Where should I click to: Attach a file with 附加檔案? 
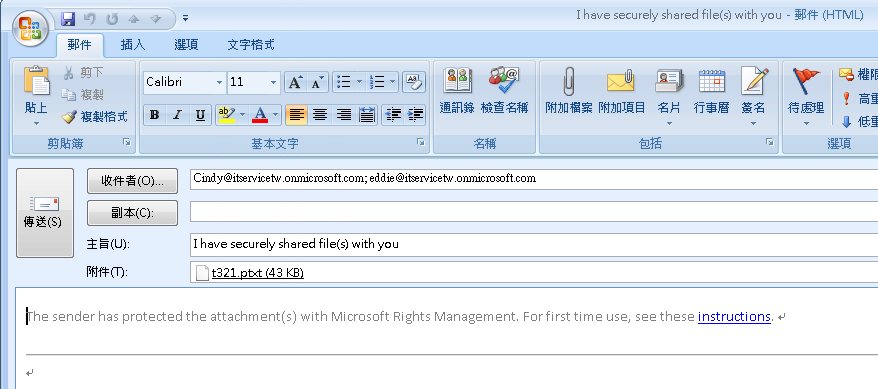coord(569,91)
